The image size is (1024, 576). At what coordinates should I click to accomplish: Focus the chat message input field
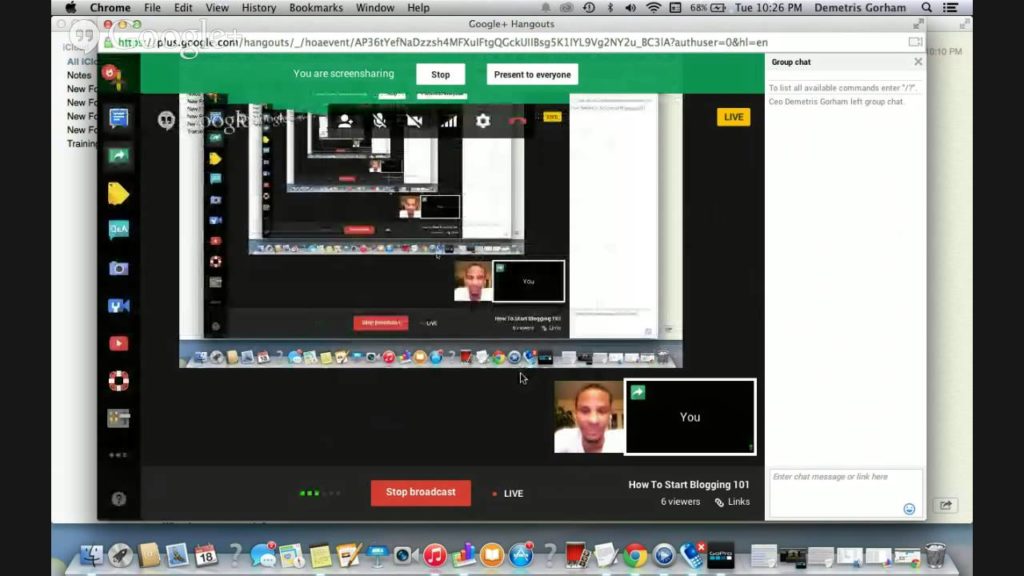click(x=845, y=493)
